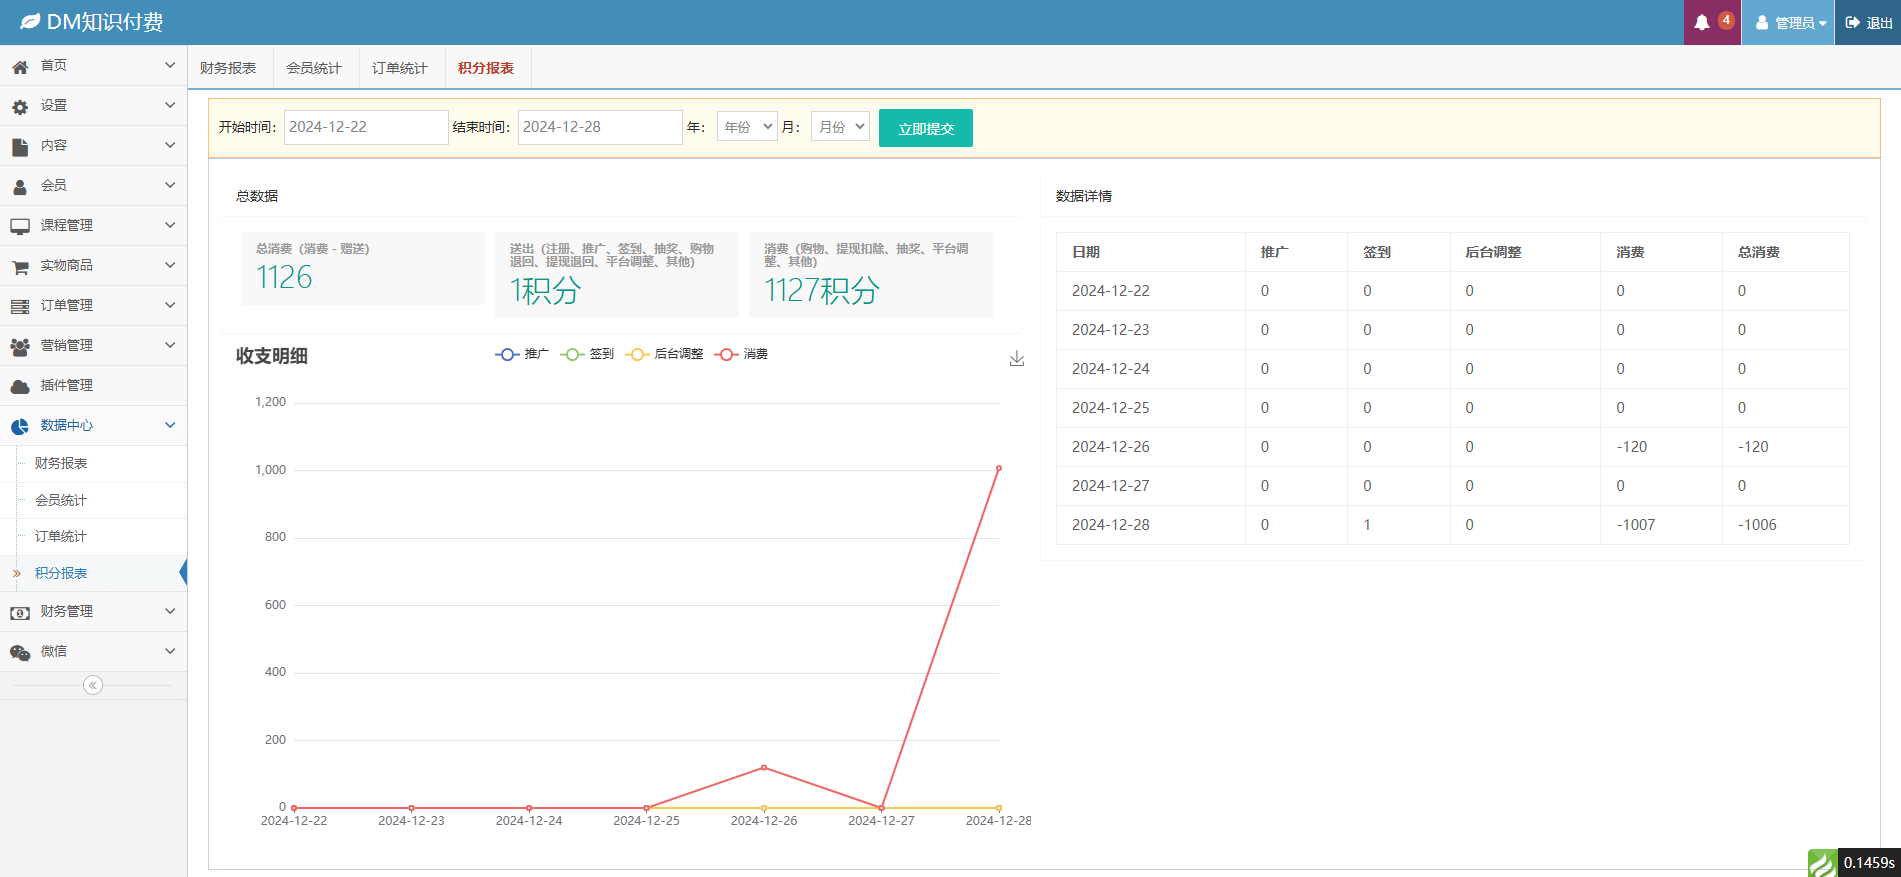Collapse sidebar with double-arrow icon
The image size is (1901, 877).
(93, 685)
